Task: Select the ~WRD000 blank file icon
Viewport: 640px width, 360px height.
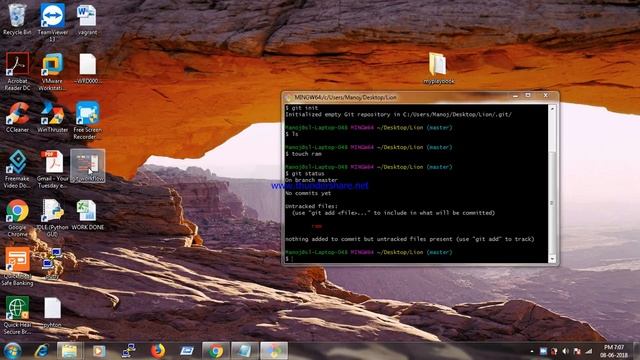Action: click(x=87, y=68)
